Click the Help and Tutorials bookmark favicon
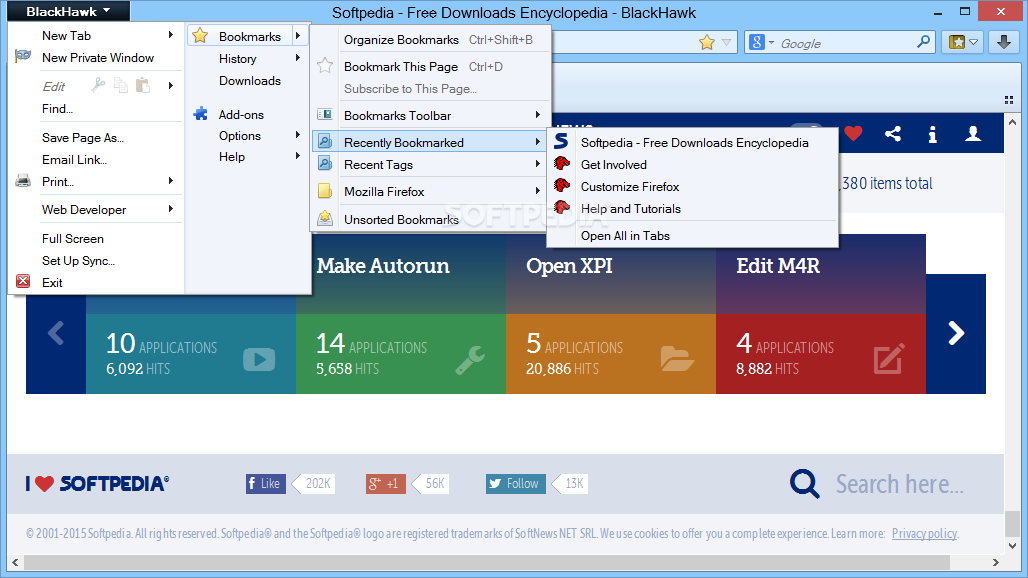This screenshot has width=1028, height=578. tap(562, 208)
